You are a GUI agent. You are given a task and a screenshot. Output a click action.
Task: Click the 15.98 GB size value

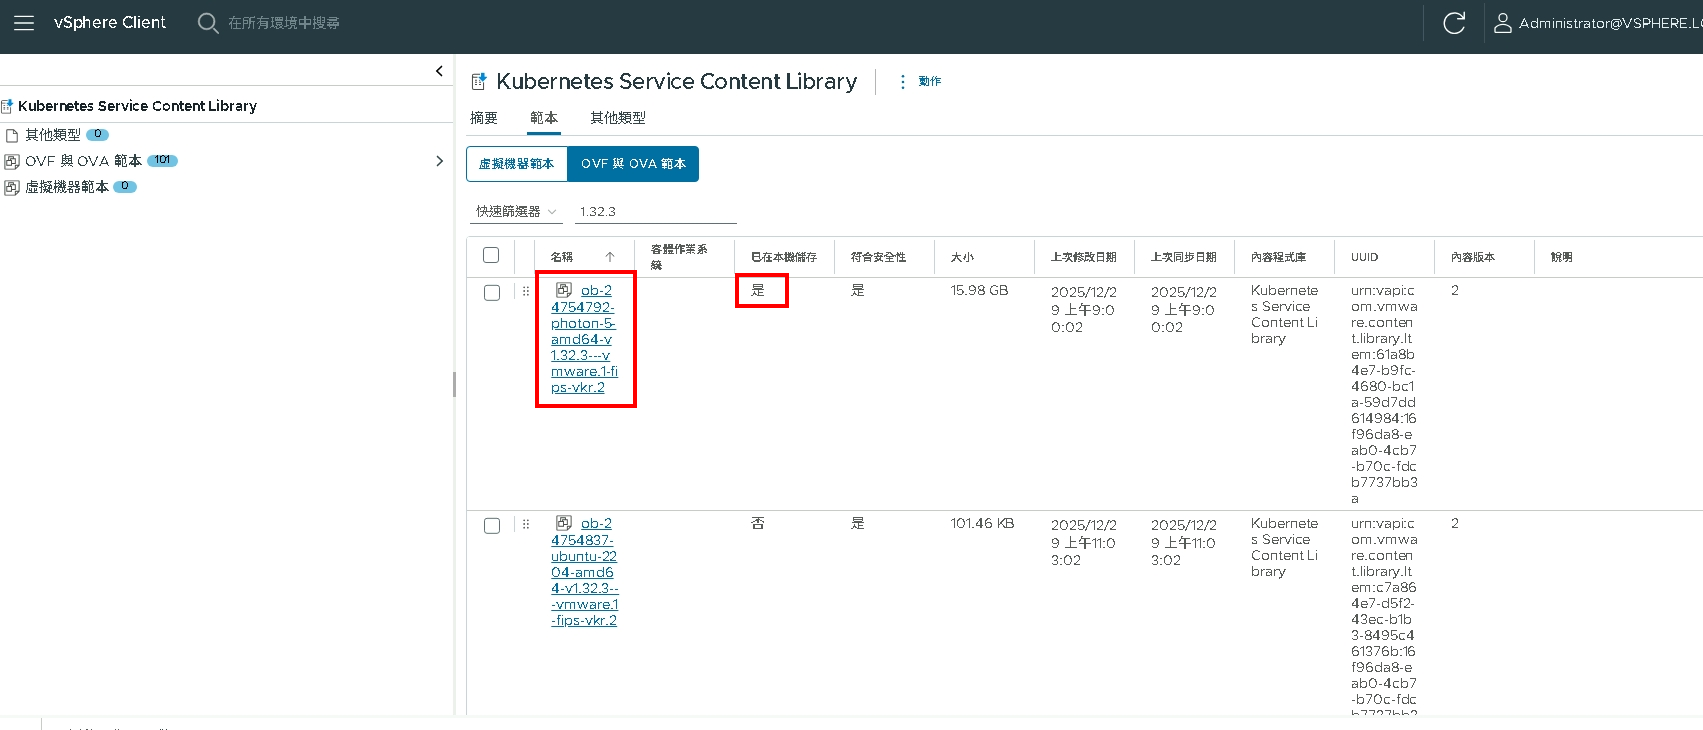(x=979, y=290)
